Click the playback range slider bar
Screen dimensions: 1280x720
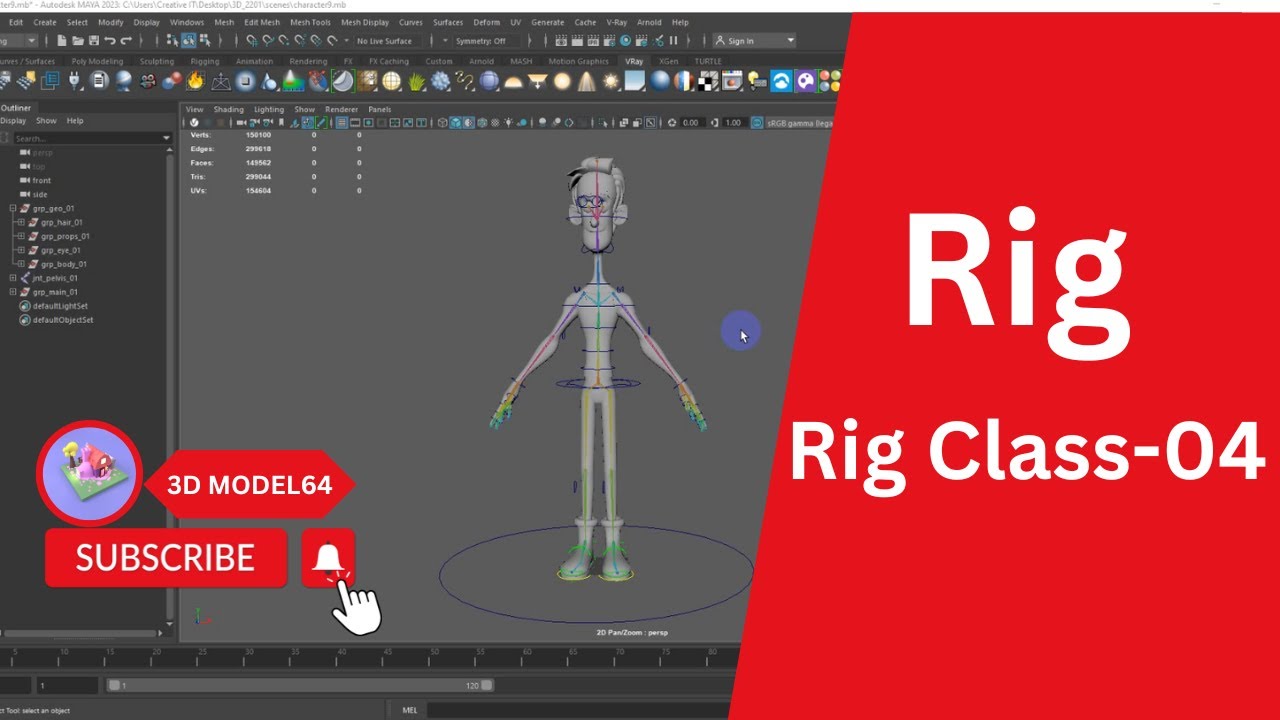click(300, 686)
